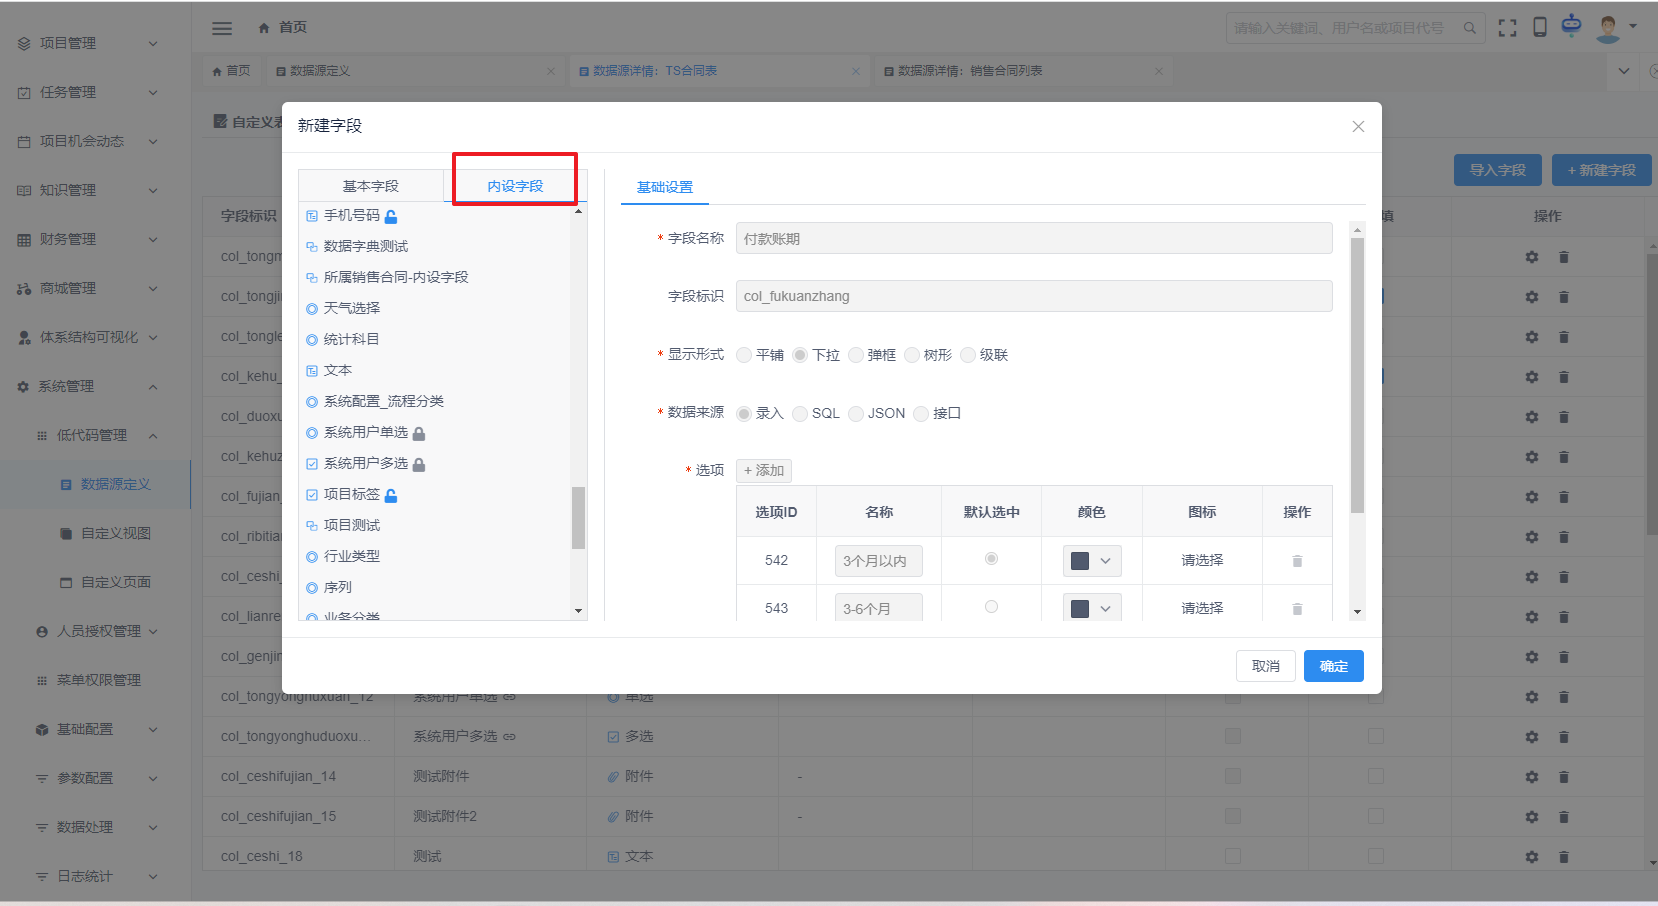Select 级联 display form radio
The width and height of the screenshot is (1658, 906).
(x=968, y=355)
